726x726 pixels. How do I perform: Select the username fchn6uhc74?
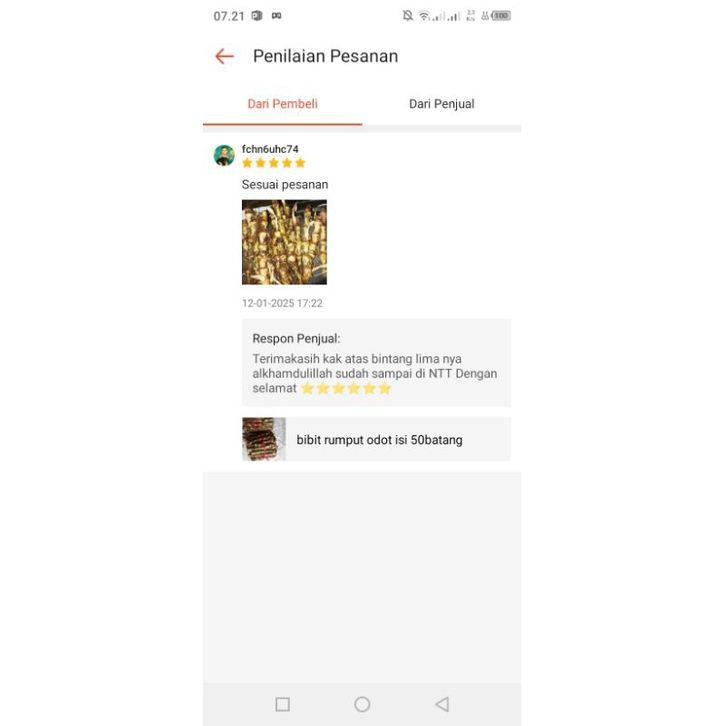coord(270,149)
